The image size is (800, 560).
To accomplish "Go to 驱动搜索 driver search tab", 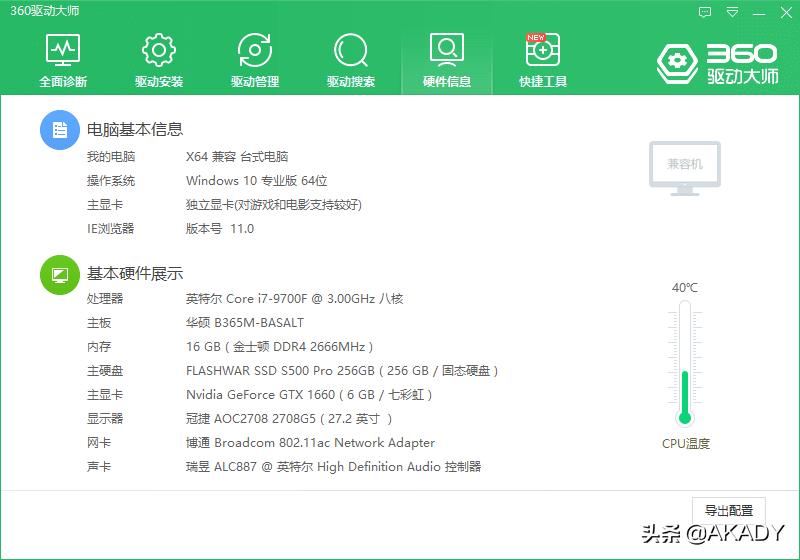I will tap(351, 60).
